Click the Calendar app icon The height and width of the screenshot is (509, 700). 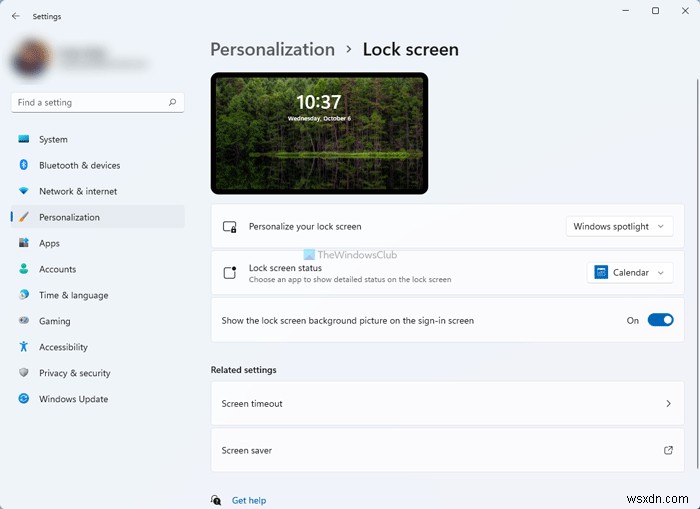[x=601, y=272]
